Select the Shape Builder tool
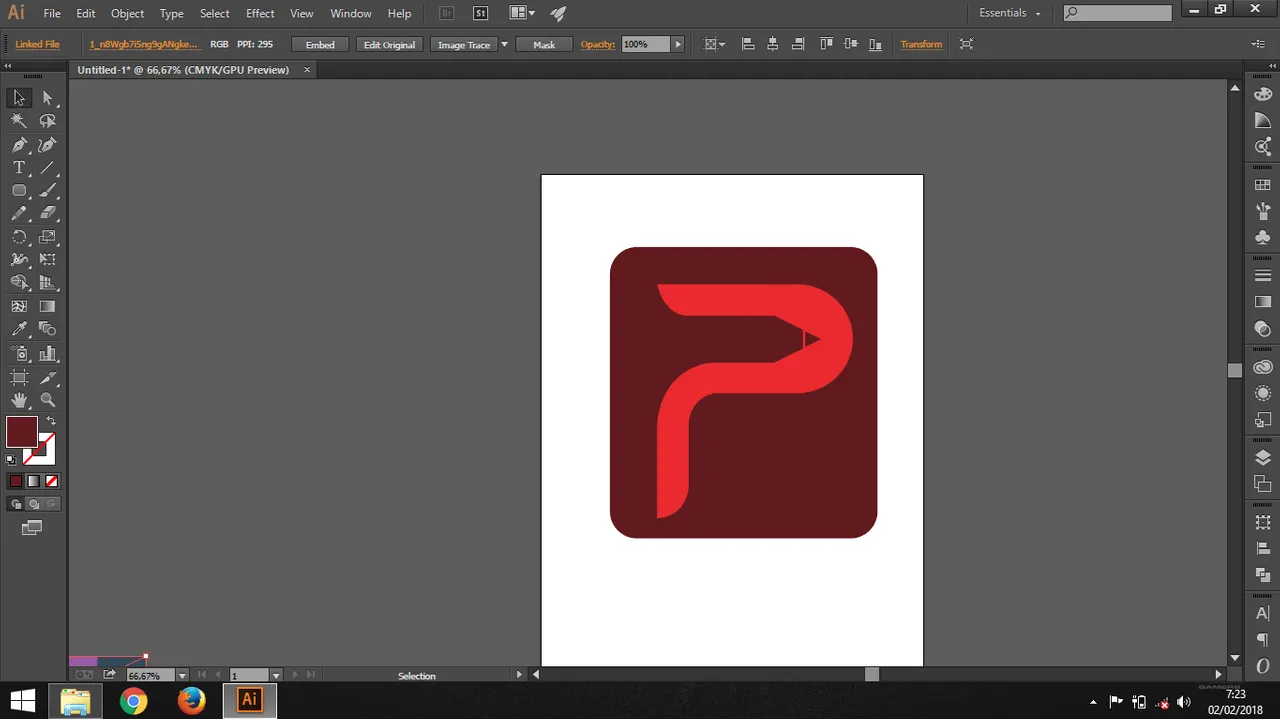Viewport: 1280px width, 719px height. point(19,283)
